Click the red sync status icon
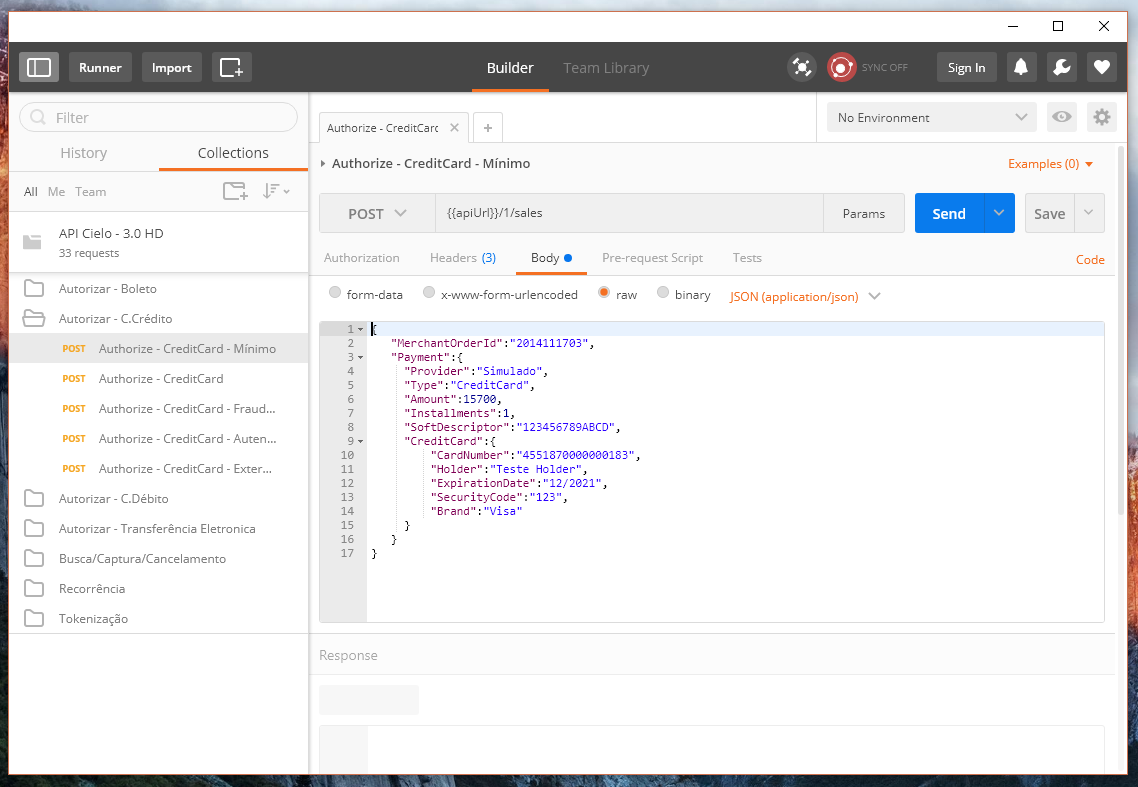 pyautogui.click(x=842, y=68)
